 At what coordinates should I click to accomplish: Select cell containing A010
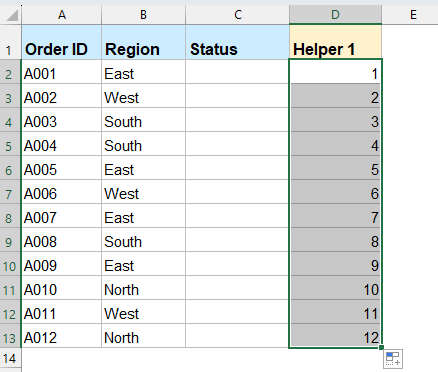click(x=62, y=288)
